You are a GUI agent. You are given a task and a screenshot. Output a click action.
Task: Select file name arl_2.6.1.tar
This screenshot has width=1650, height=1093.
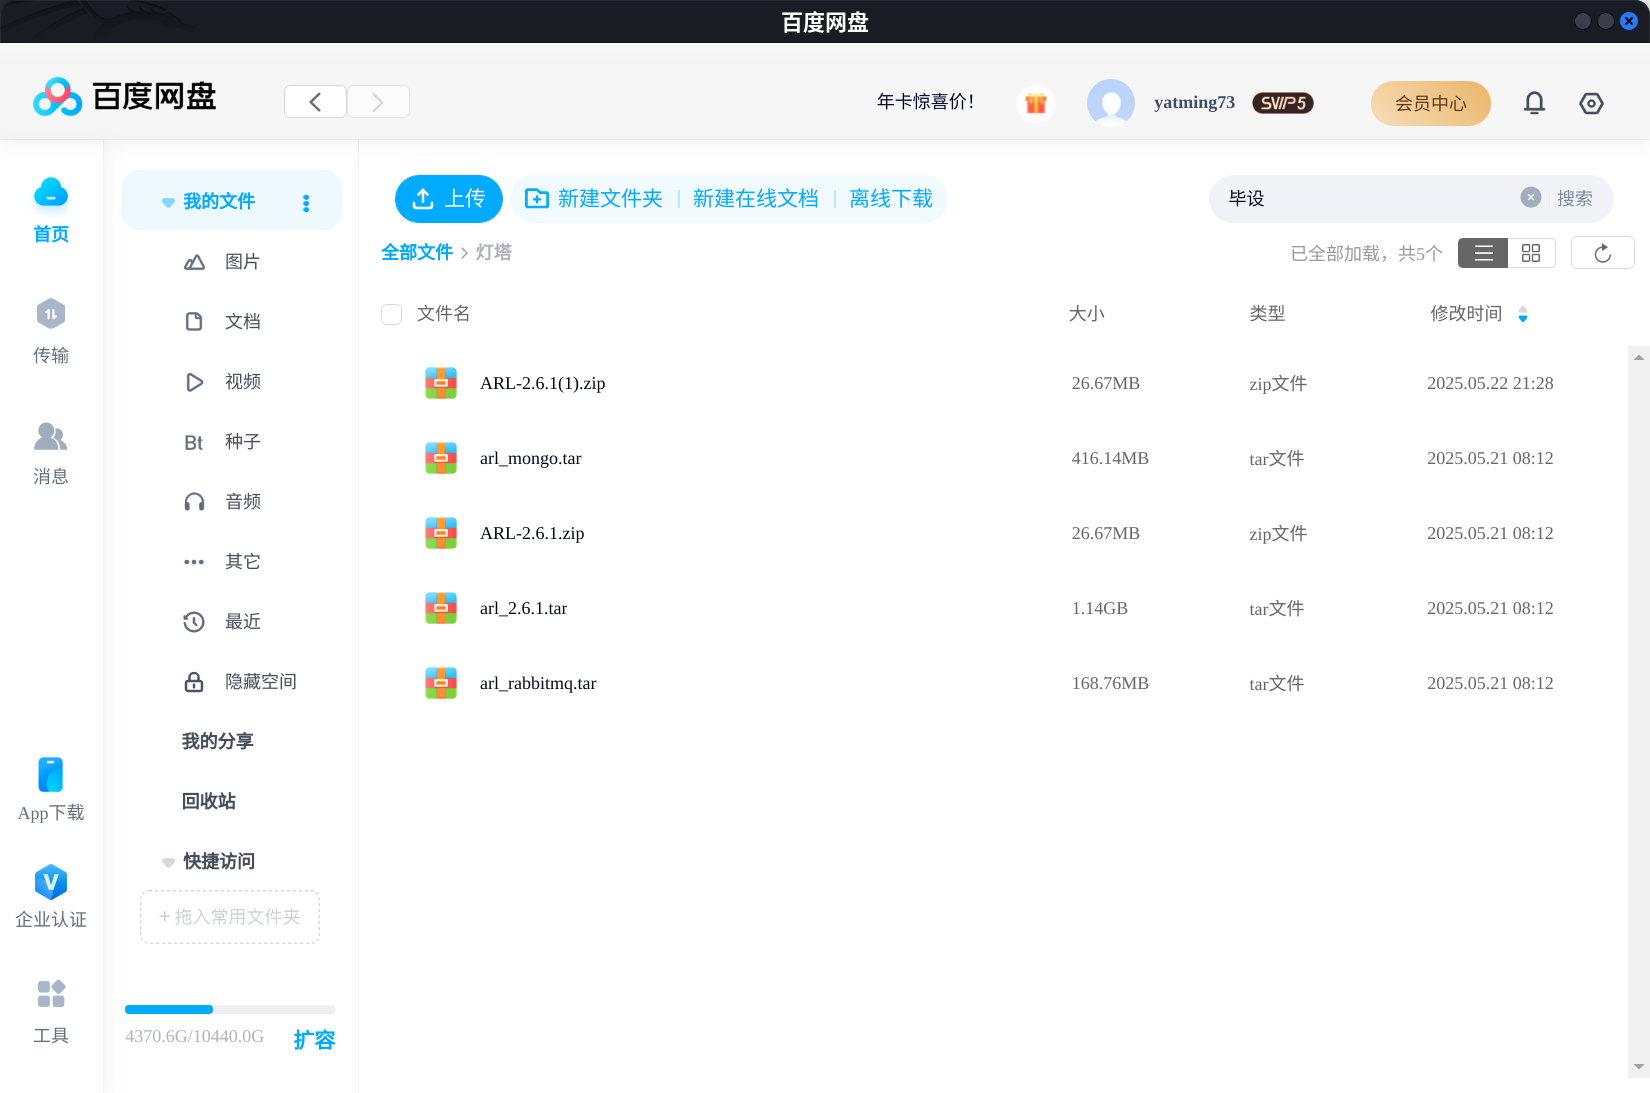(x=524, y=608)
